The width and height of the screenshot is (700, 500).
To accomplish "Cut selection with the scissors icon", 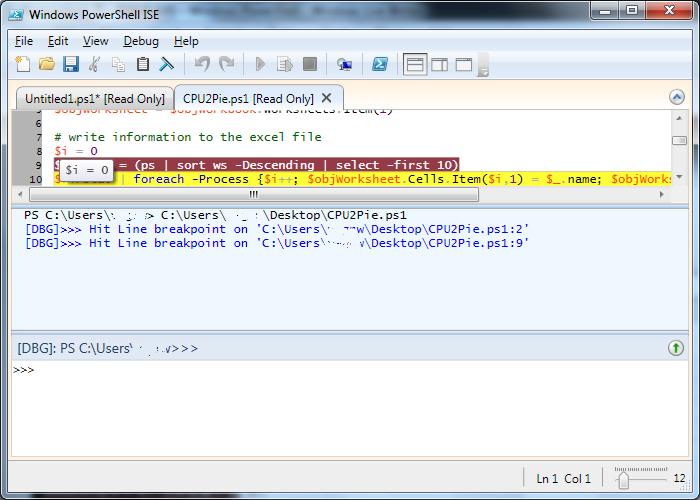I will coord(94,64).
